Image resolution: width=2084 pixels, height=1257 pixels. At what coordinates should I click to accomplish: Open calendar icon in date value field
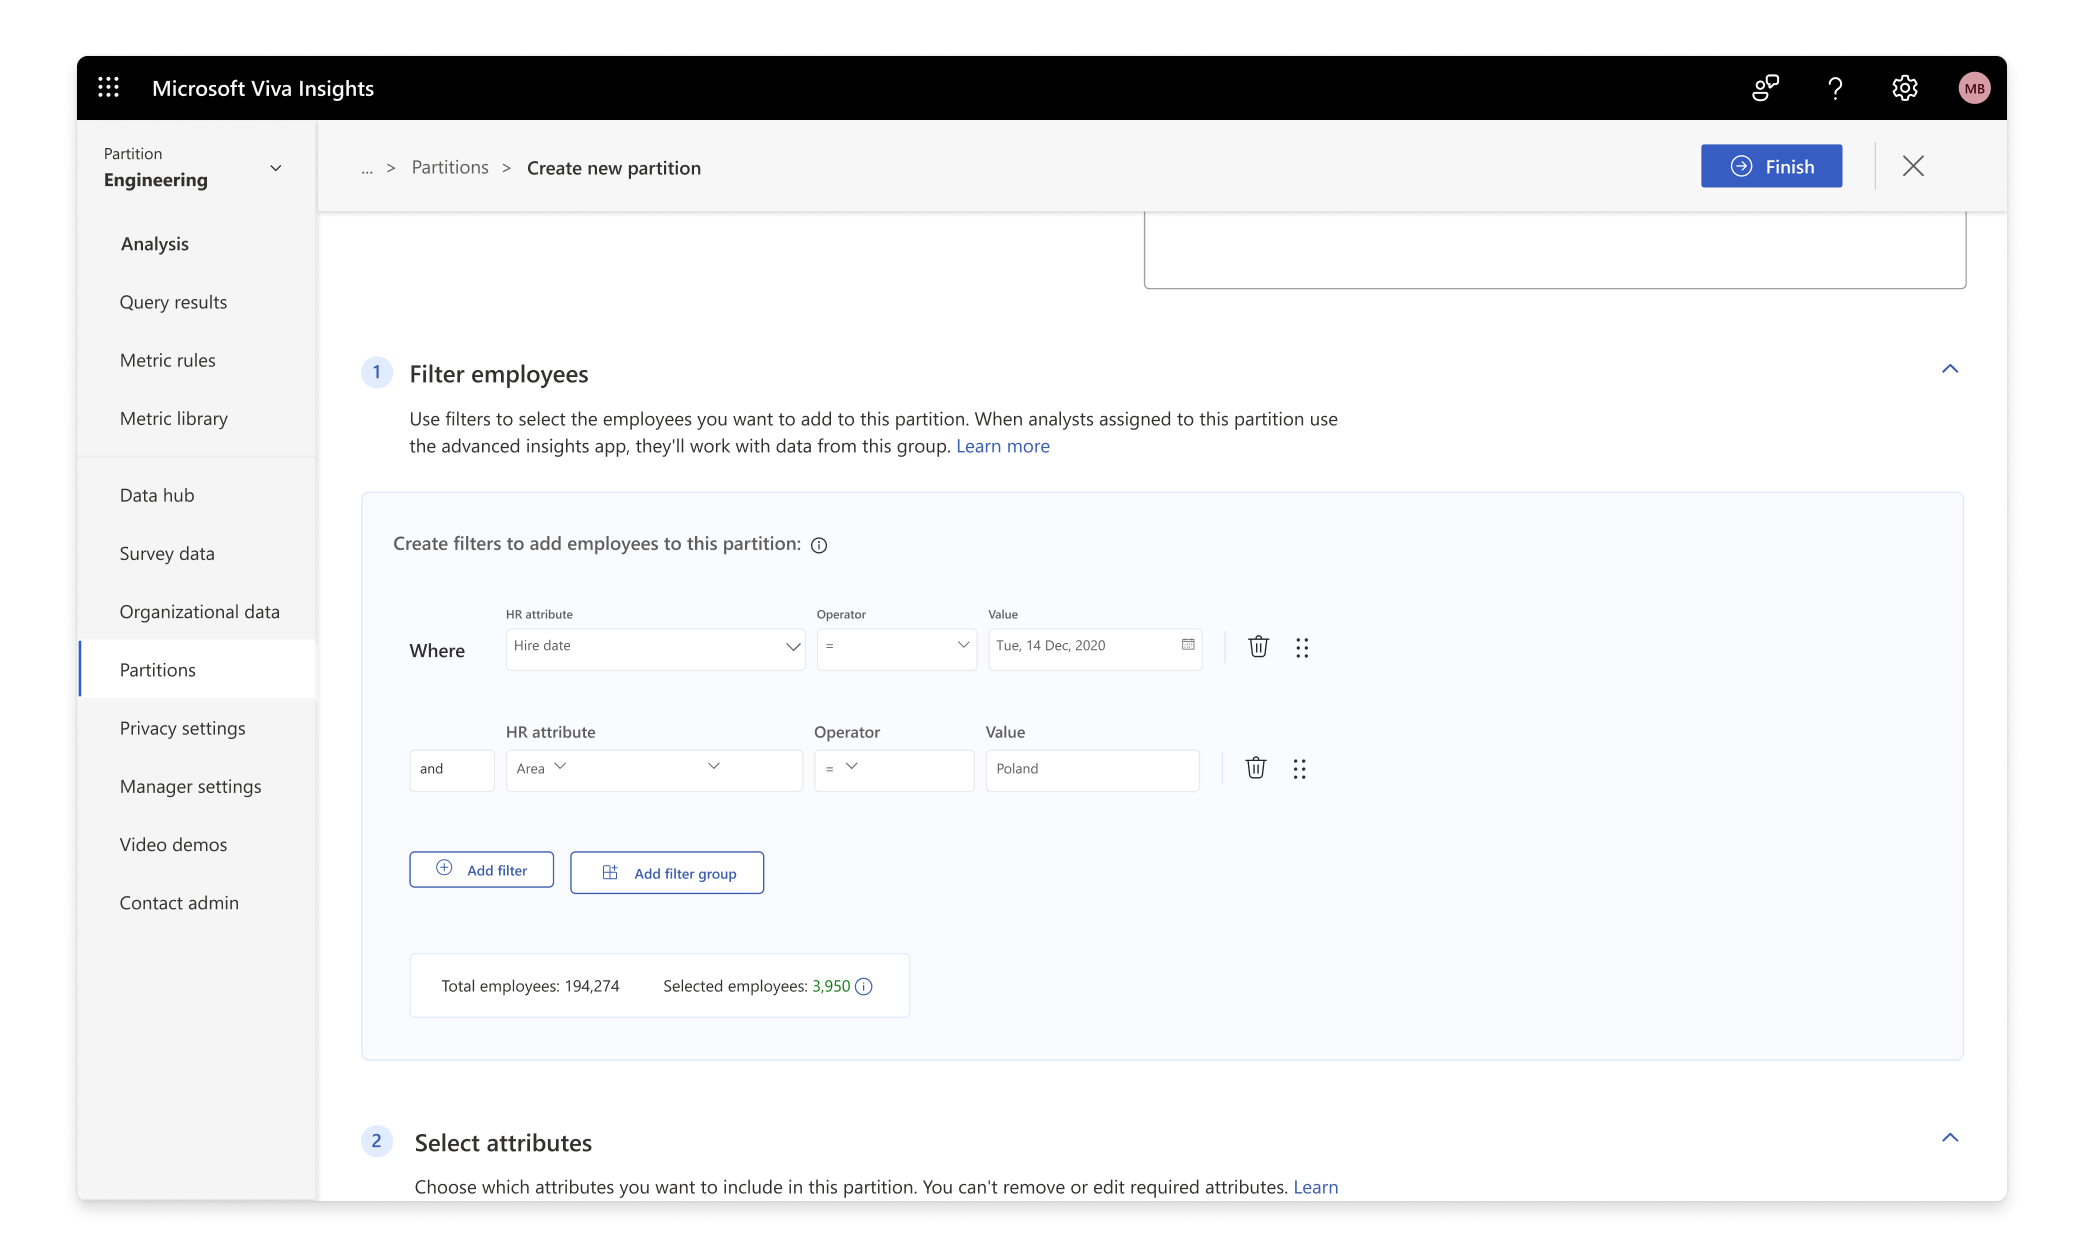click(1188, 645)
